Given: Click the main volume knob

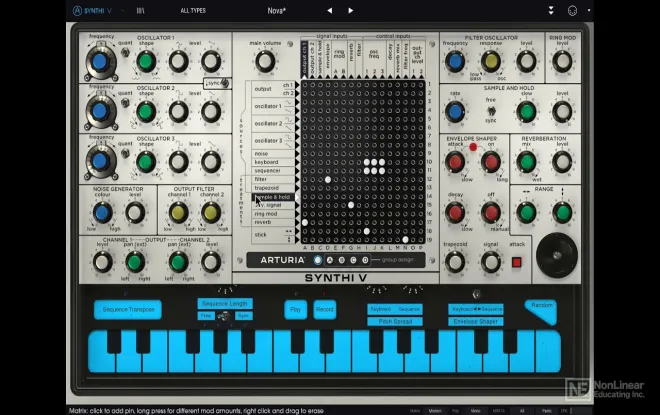Looking at the screenshot, I should 265,61.
